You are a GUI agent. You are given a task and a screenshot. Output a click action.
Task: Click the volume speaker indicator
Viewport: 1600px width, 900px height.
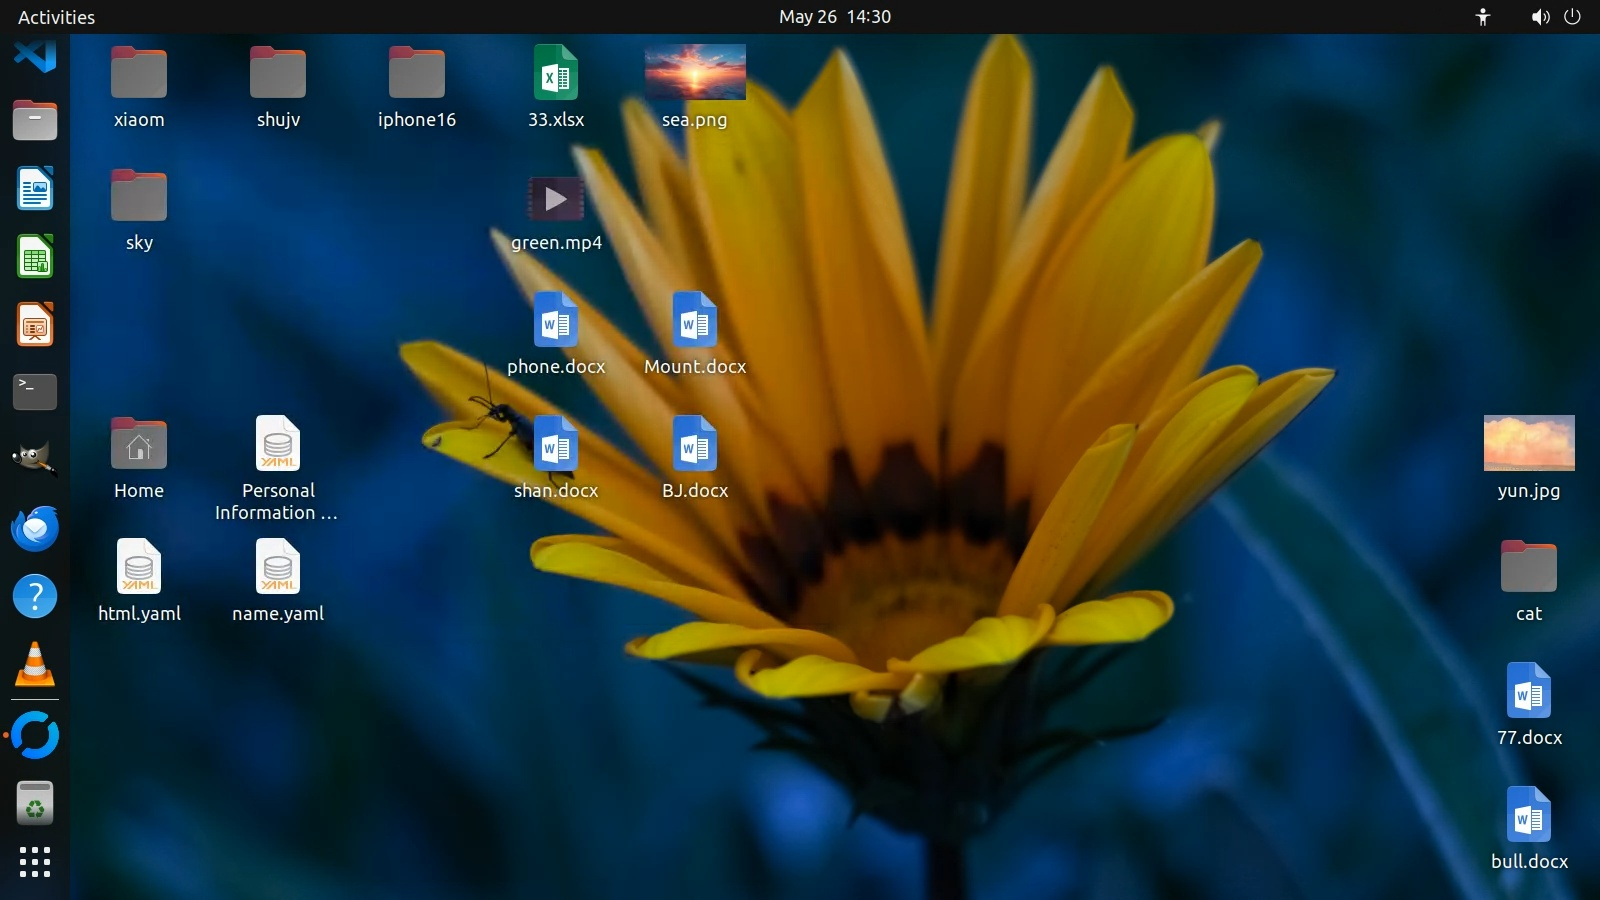coord(1540,17)
